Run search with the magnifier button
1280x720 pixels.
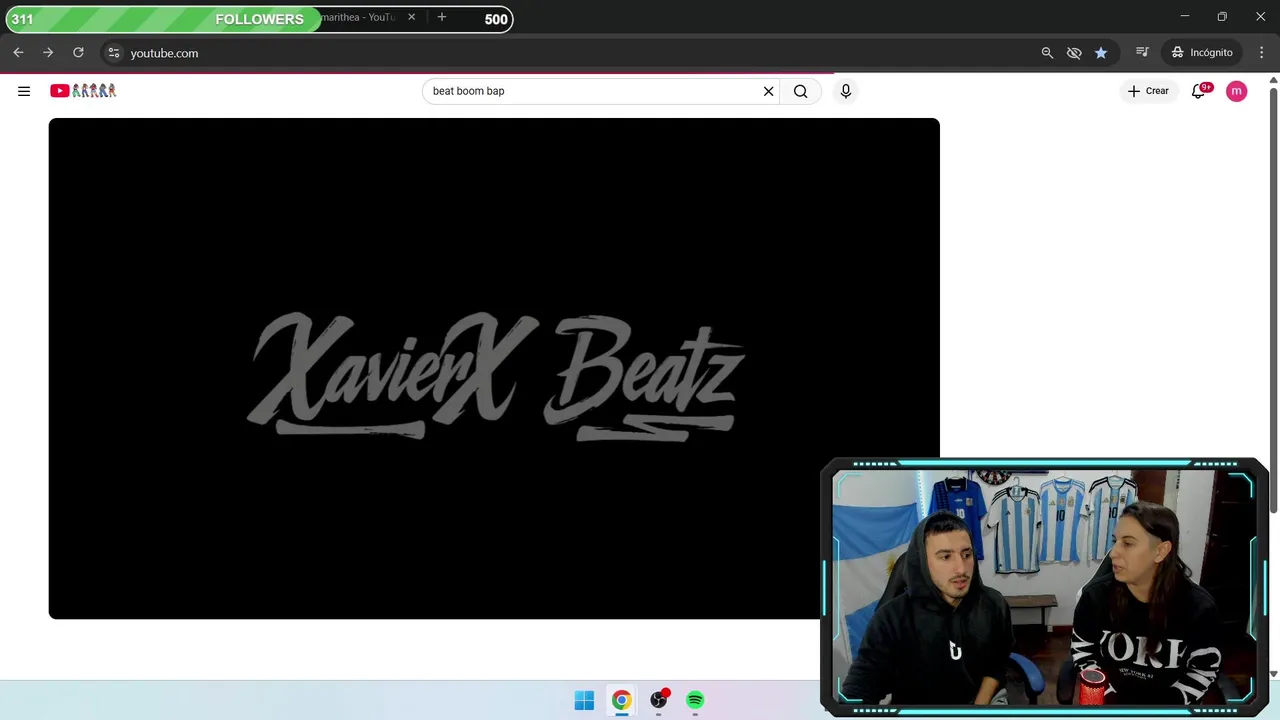[x=801, y=91]
